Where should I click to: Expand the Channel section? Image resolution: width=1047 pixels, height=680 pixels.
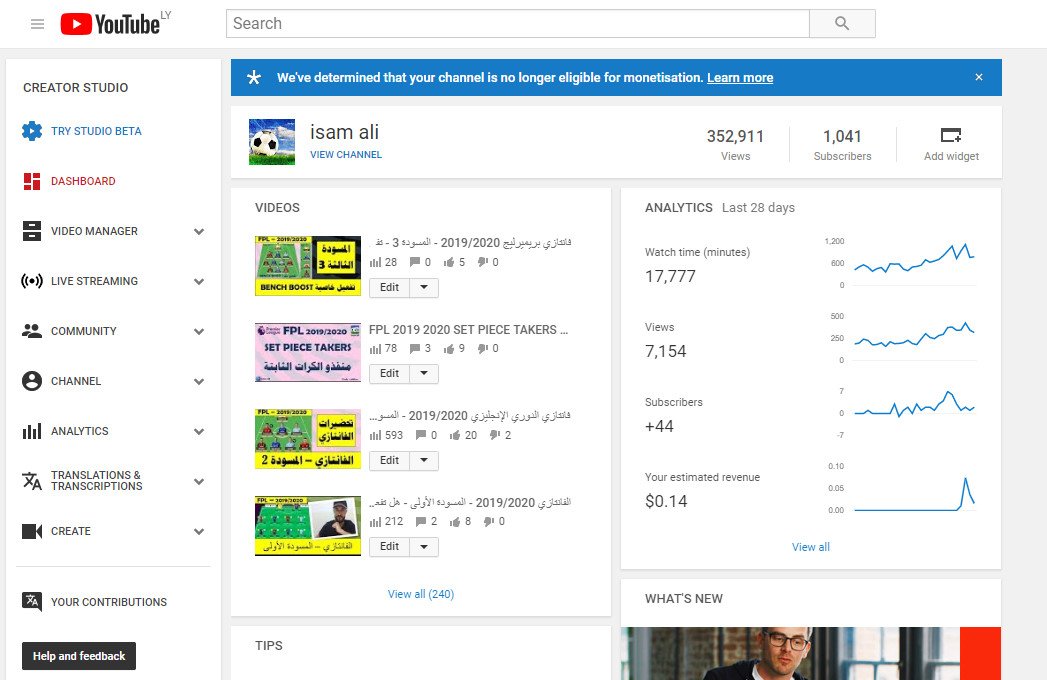pyautogui.click(x=198, y=381)
